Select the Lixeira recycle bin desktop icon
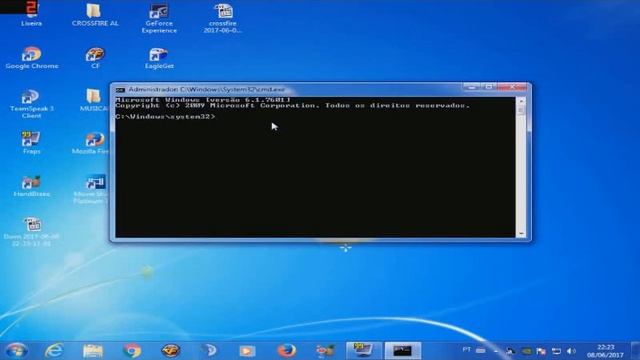Viewport: 640px width, 360px height. coord(31,14)
